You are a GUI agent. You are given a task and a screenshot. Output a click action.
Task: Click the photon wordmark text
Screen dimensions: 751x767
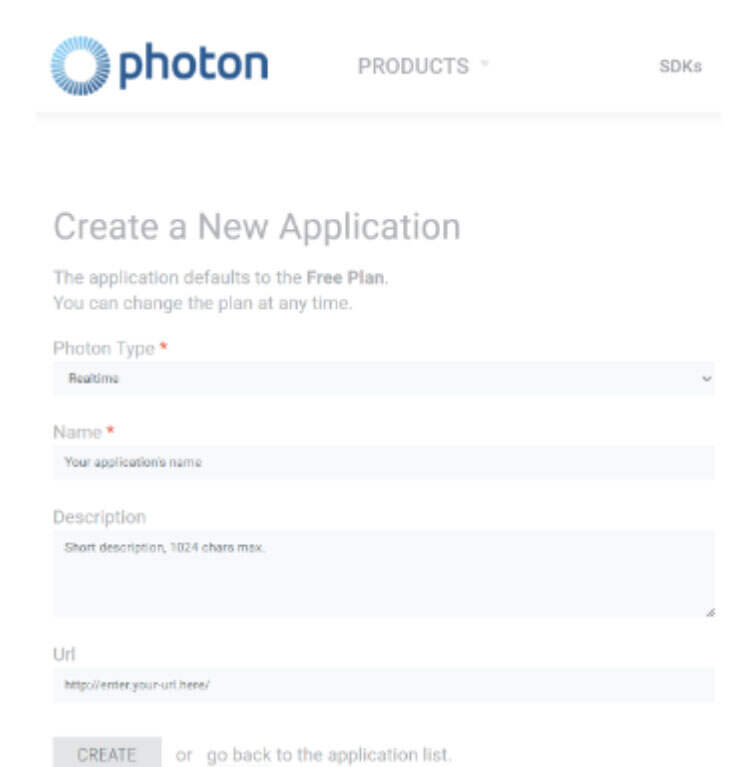coord(193,65)
